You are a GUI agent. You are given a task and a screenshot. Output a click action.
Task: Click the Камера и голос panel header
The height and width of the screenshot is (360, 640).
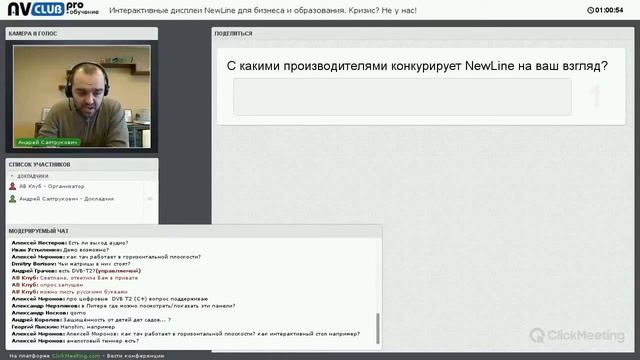coord(82,33)
